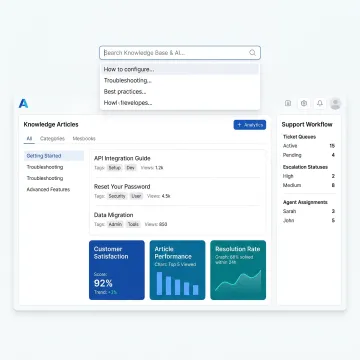The image size is (360, 360).
Task: Click "Views: 4.5k" under Reset Your Password
Action: (x=159, y=196)
